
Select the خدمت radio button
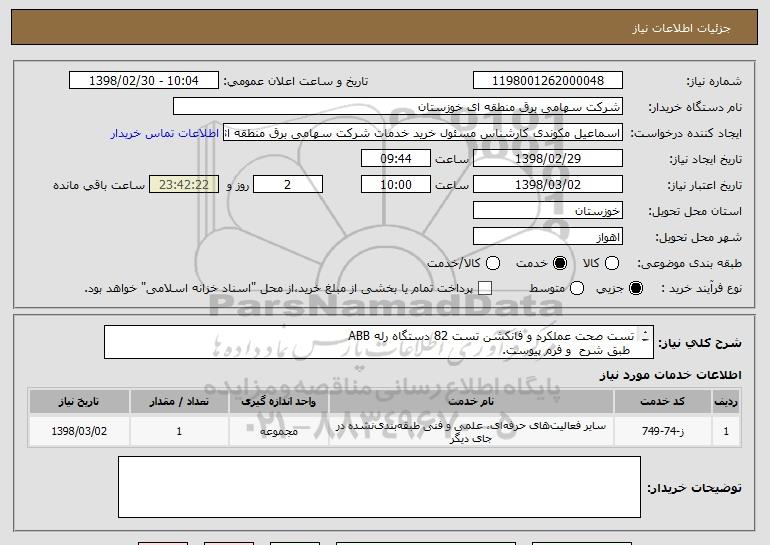tap(559, 263)
